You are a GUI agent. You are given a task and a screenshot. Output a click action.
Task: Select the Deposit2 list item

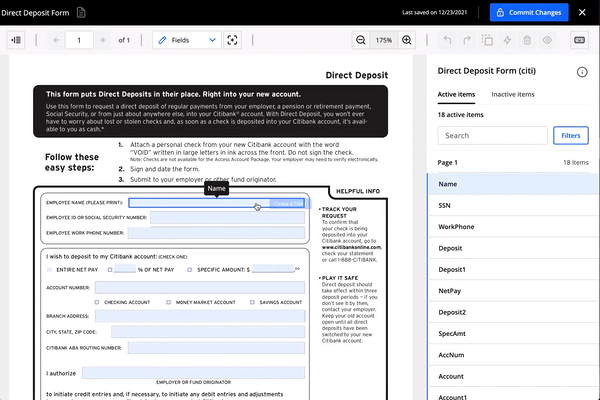(514, 312)
